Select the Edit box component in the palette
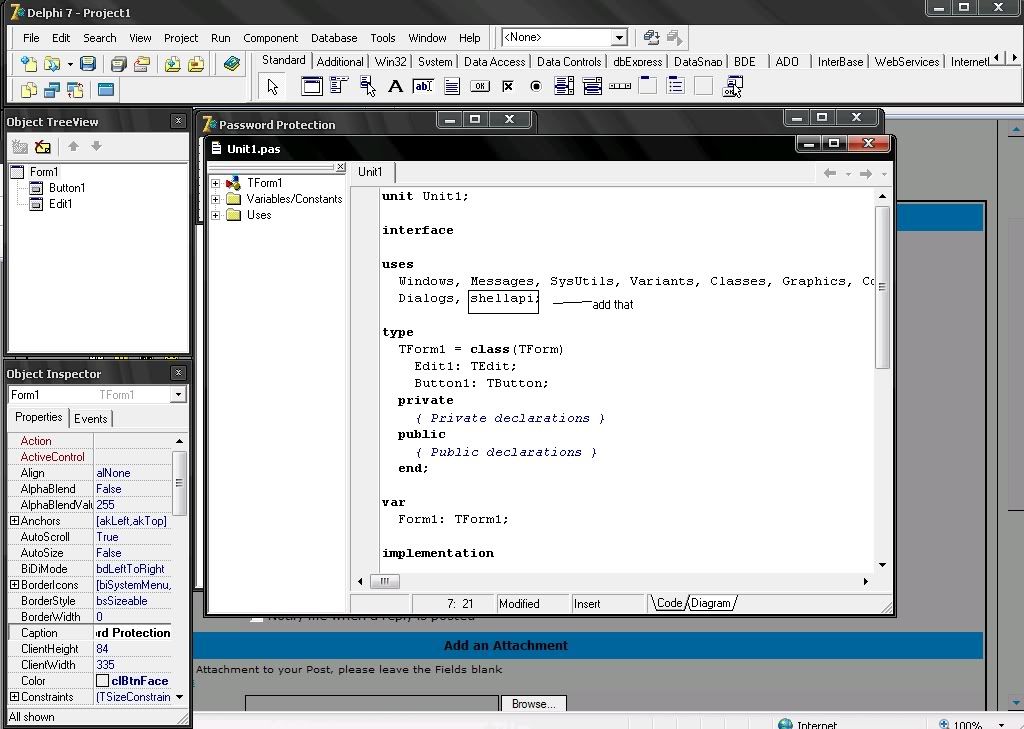1024x729 pixels. tap(423, 87)
